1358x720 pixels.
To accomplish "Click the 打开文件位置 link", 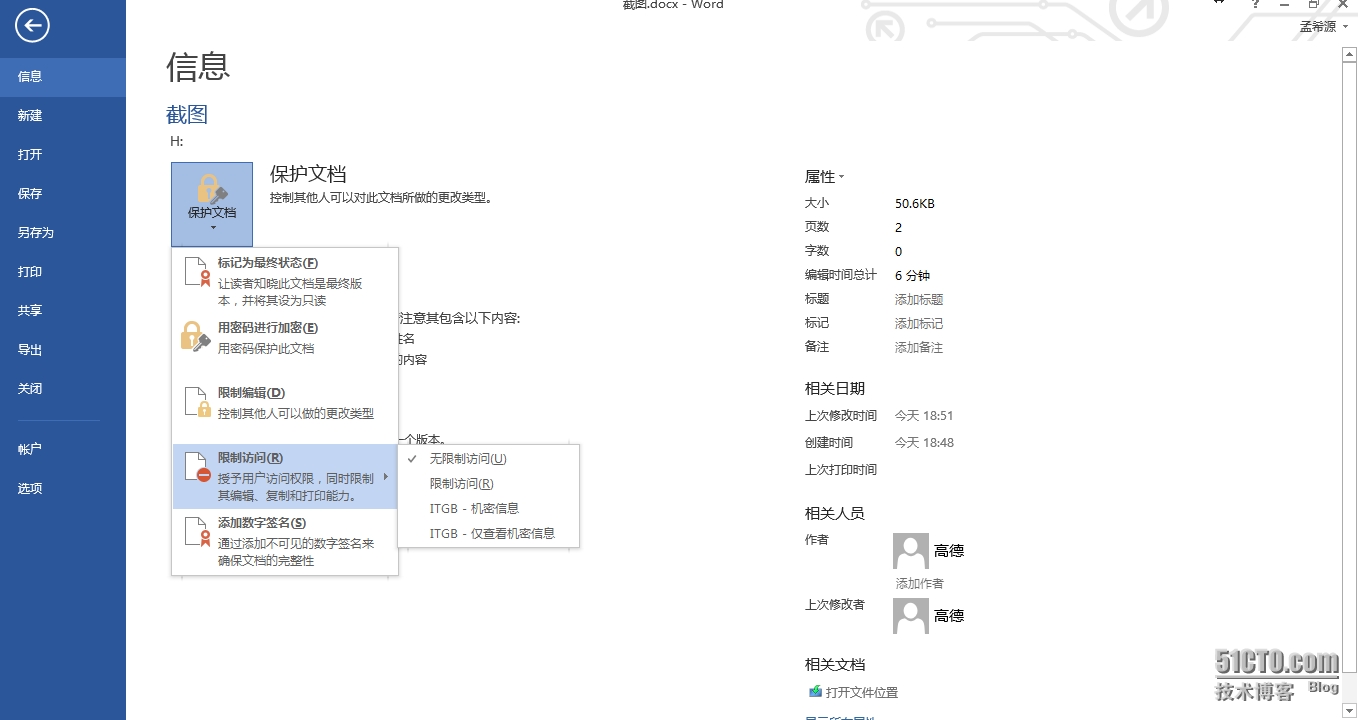I will [x=861, y=692].
